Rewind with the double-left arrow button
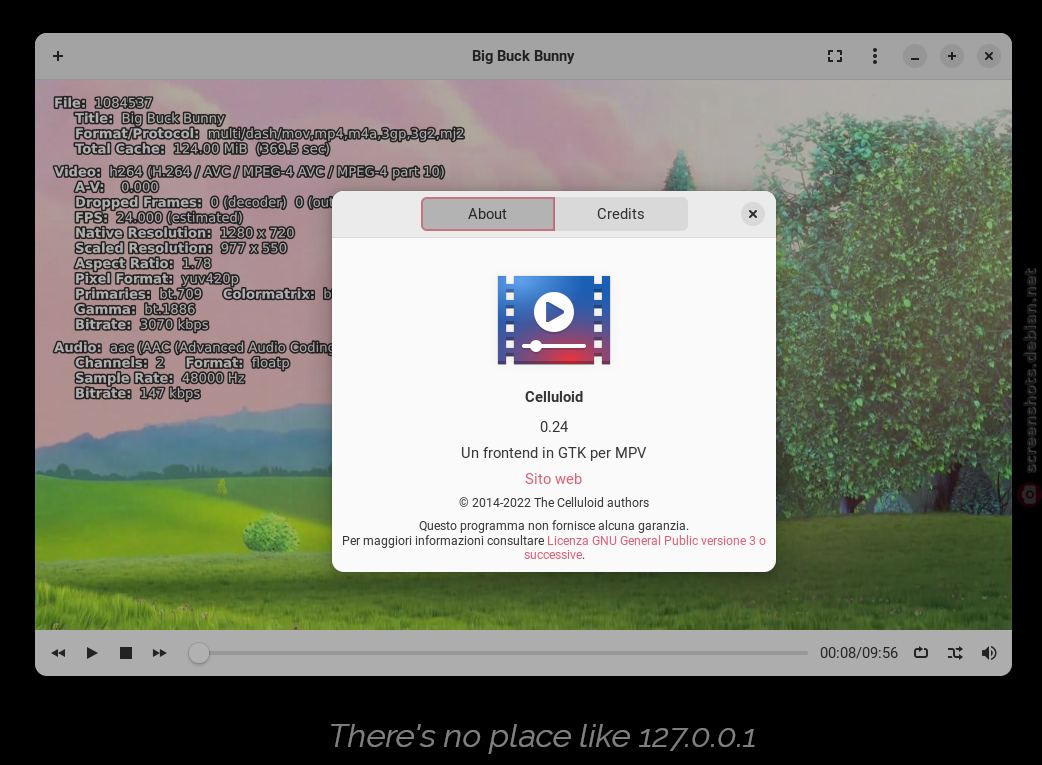1042x765 pixels. (58, 653)
